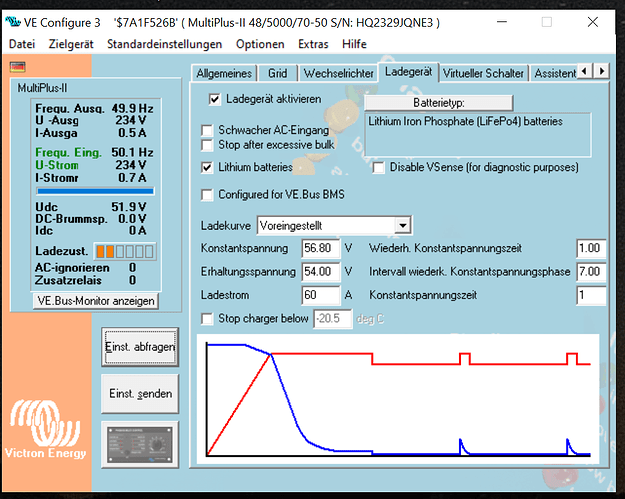
Task: Switch to the Wechselrichter tab
Action: tap(338, 73)
